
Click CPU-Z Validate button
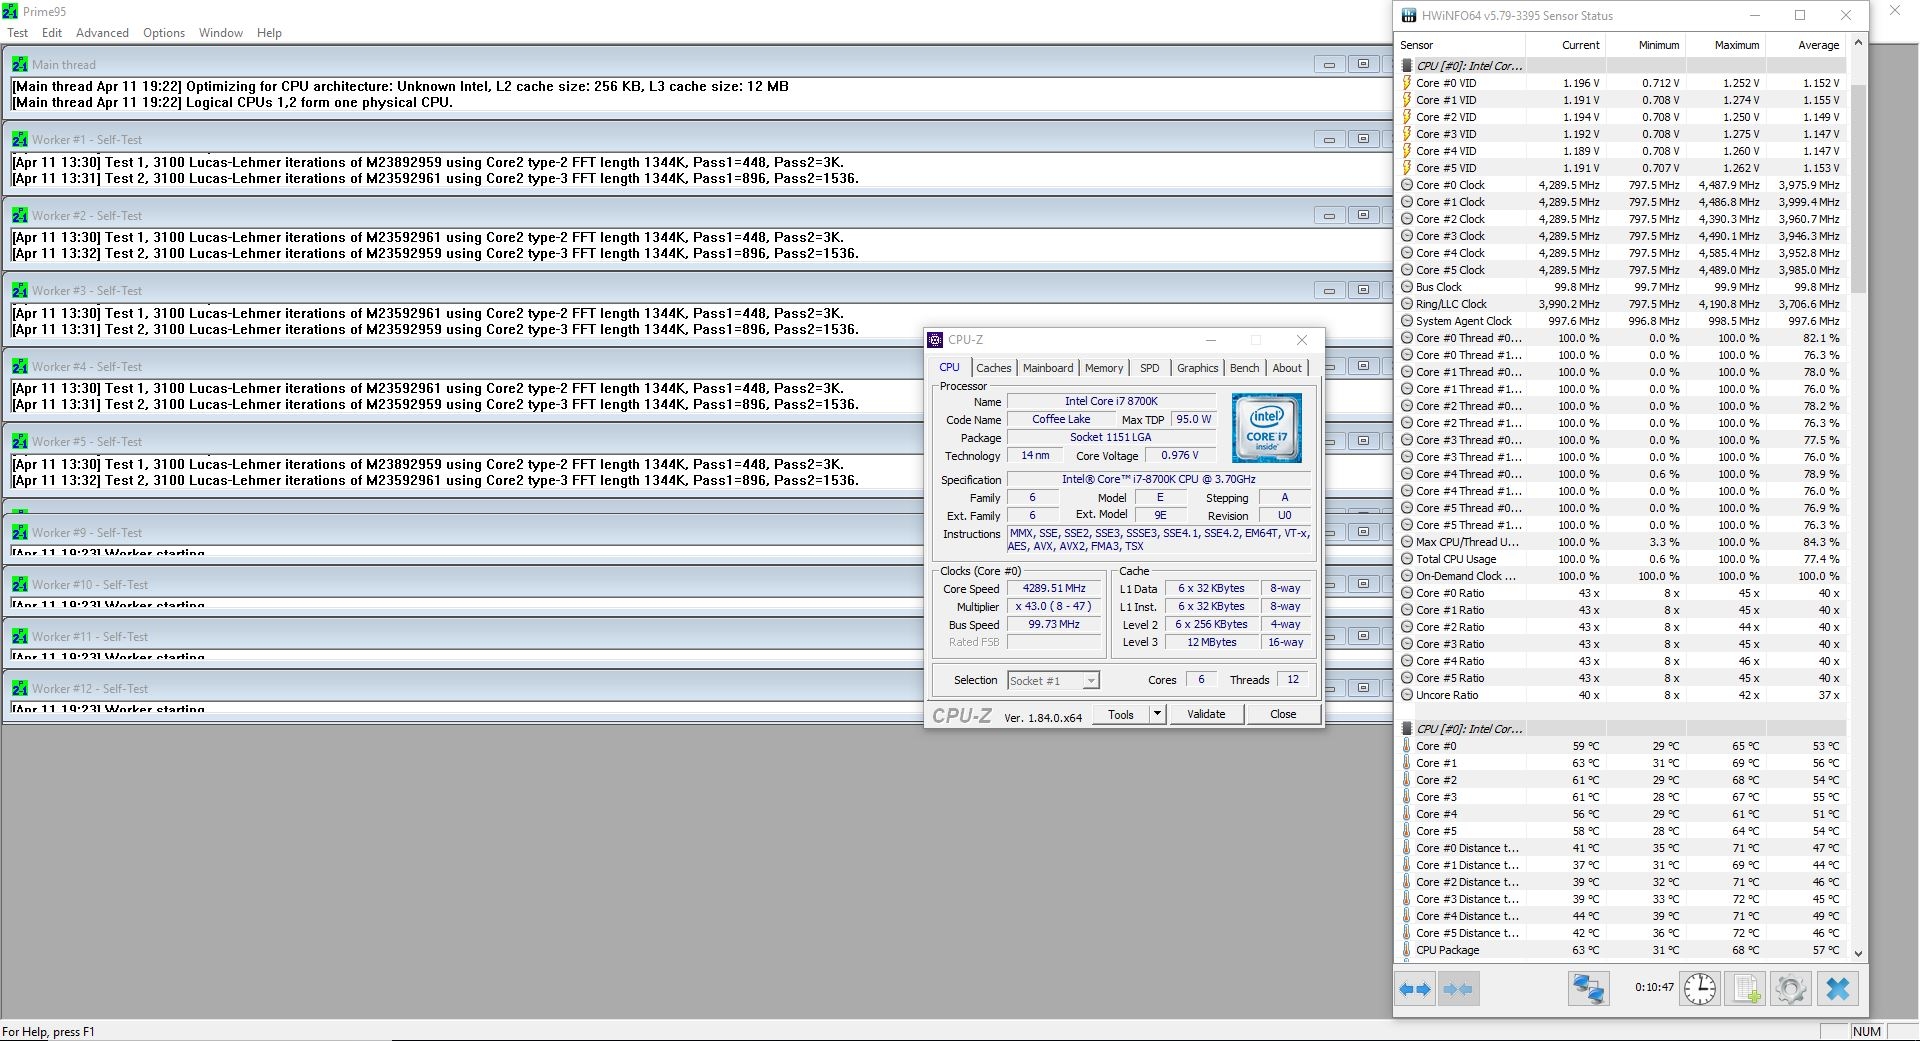(1206, 714)
